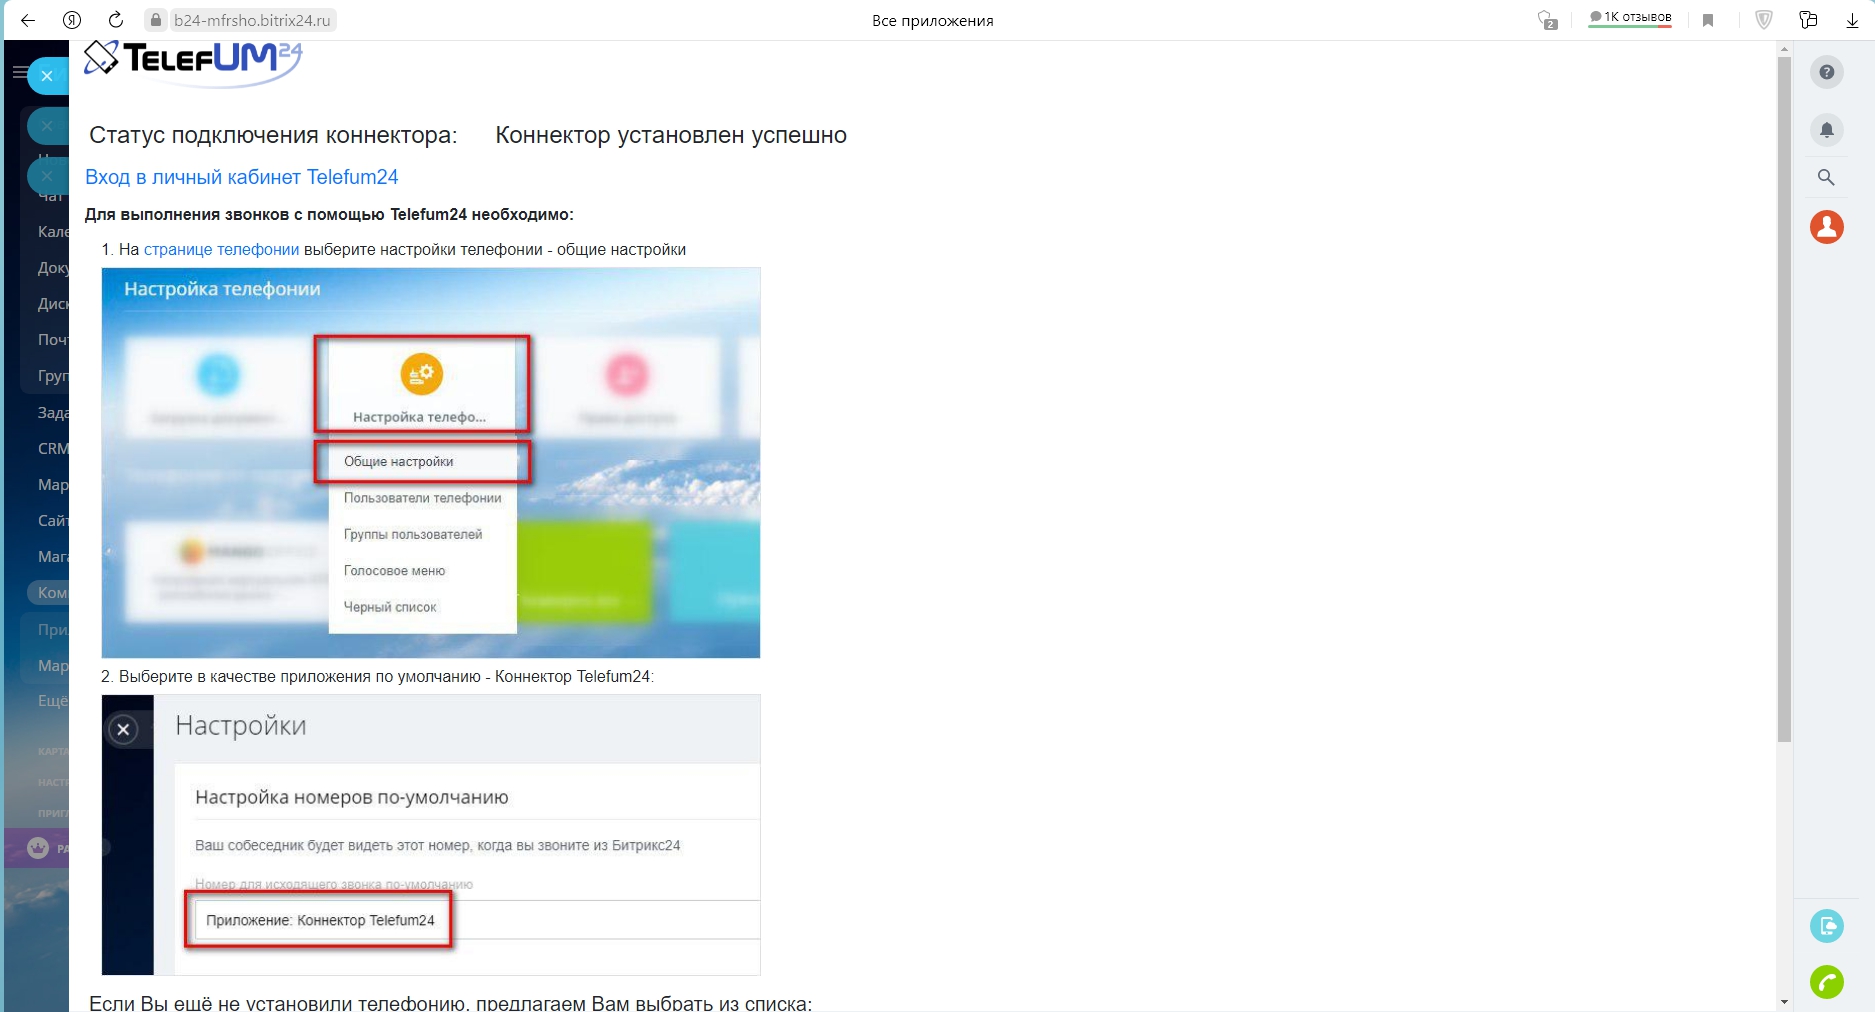Image resolution: width=1875 pixels, height=1012 pixels.
Task: Open link Вход в личный кабинет Telefum24
Action: (x=242, y=177)
